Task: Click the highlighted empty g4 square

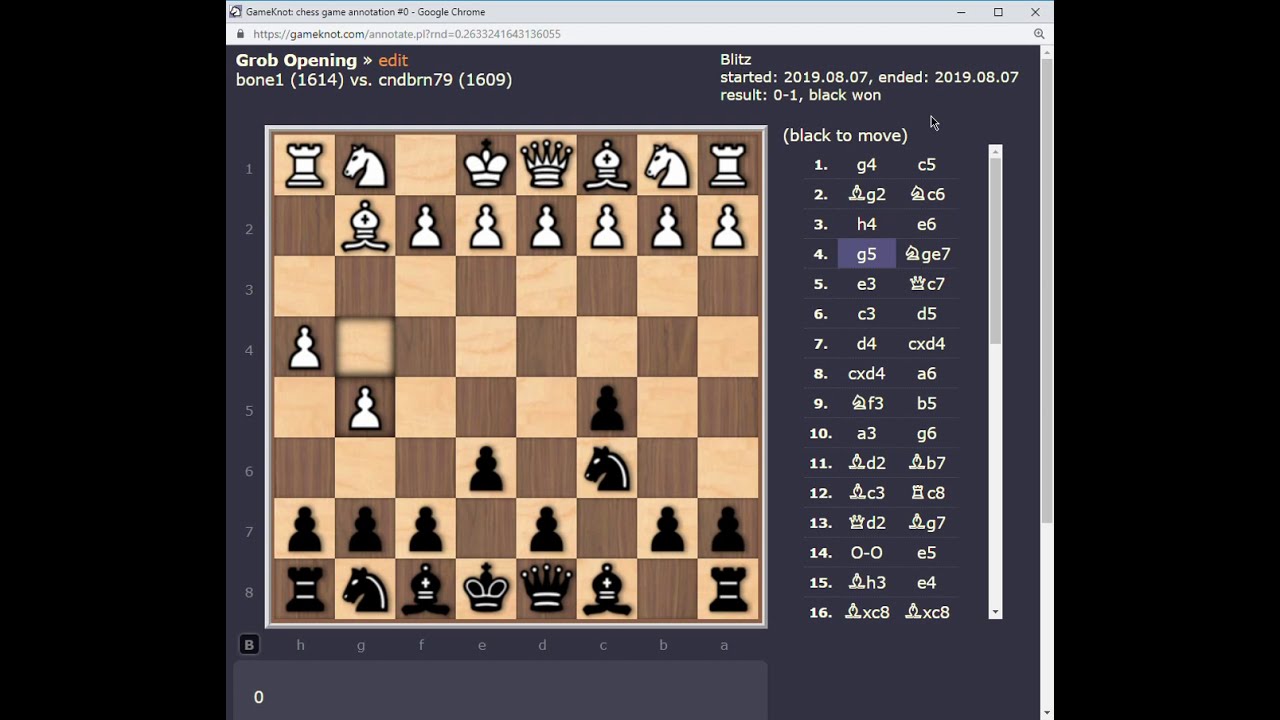Action: pyautogui.click(x=365, y=347)
